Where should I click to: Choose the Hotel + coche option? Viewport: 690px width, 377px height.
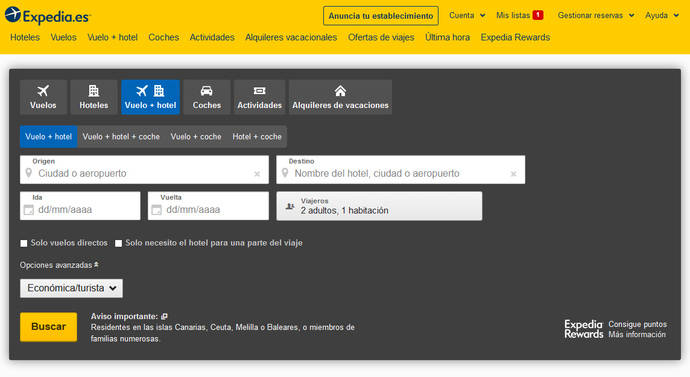pyautogui.click(x=257, y=137)
